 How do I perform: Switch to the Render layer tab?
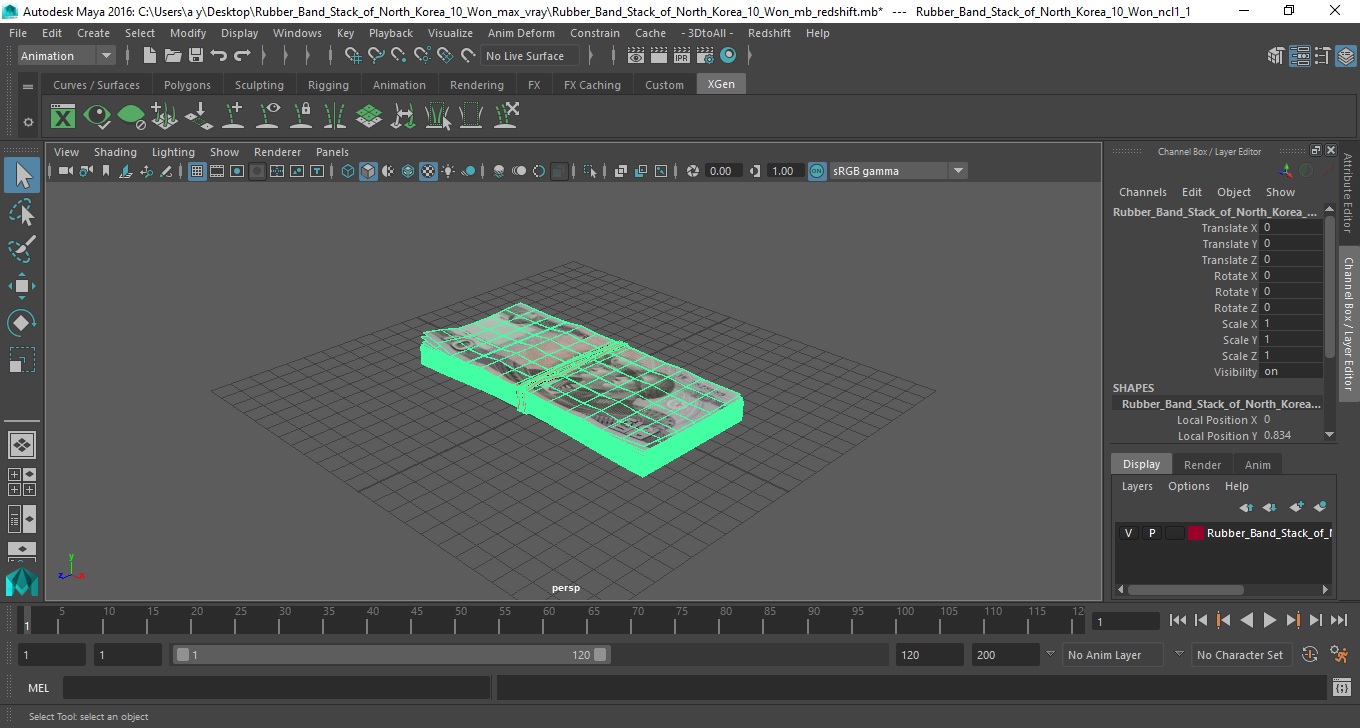pyautogui.click(x=1202, y=465)
